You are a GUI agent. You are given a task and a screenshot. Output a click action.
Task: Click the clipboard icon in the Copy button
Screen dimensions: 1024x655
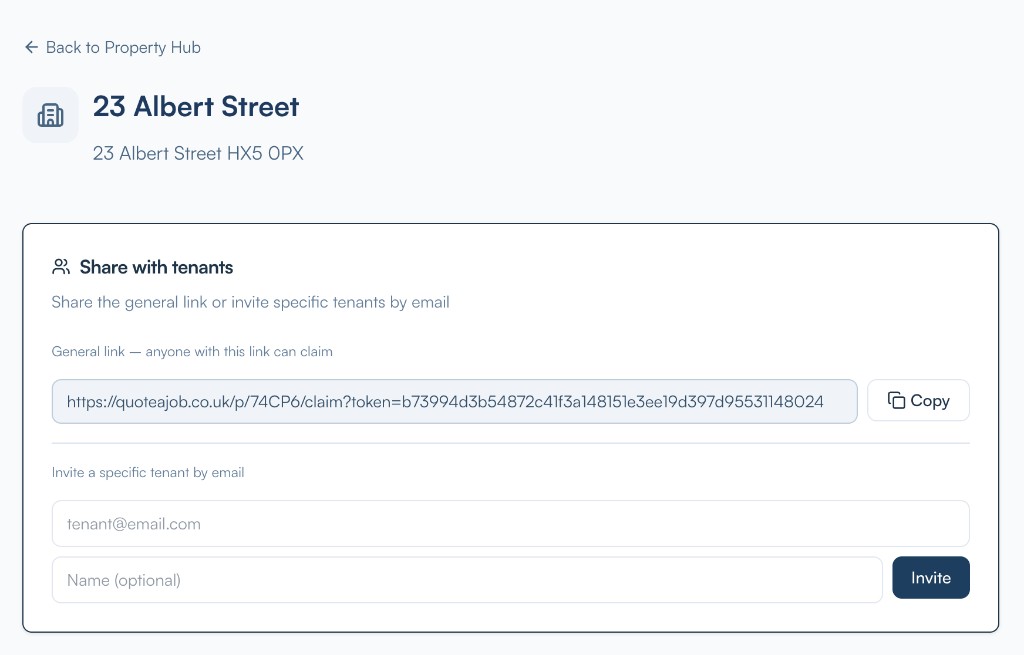click(x=896, y=401)
